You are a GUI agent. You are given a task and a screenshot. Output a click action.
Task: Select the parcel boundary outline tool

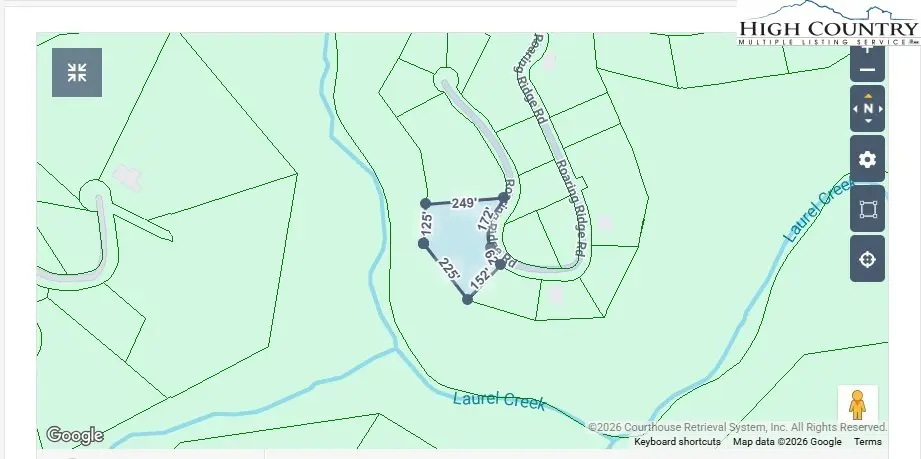pos(867,210)
